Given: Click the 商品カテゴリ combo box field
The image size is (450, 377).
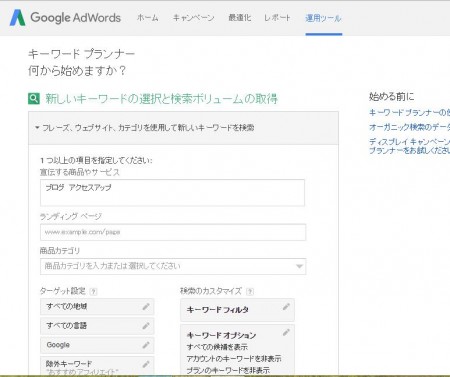Looking at the screenshot, I should click(x=173, y=266).
